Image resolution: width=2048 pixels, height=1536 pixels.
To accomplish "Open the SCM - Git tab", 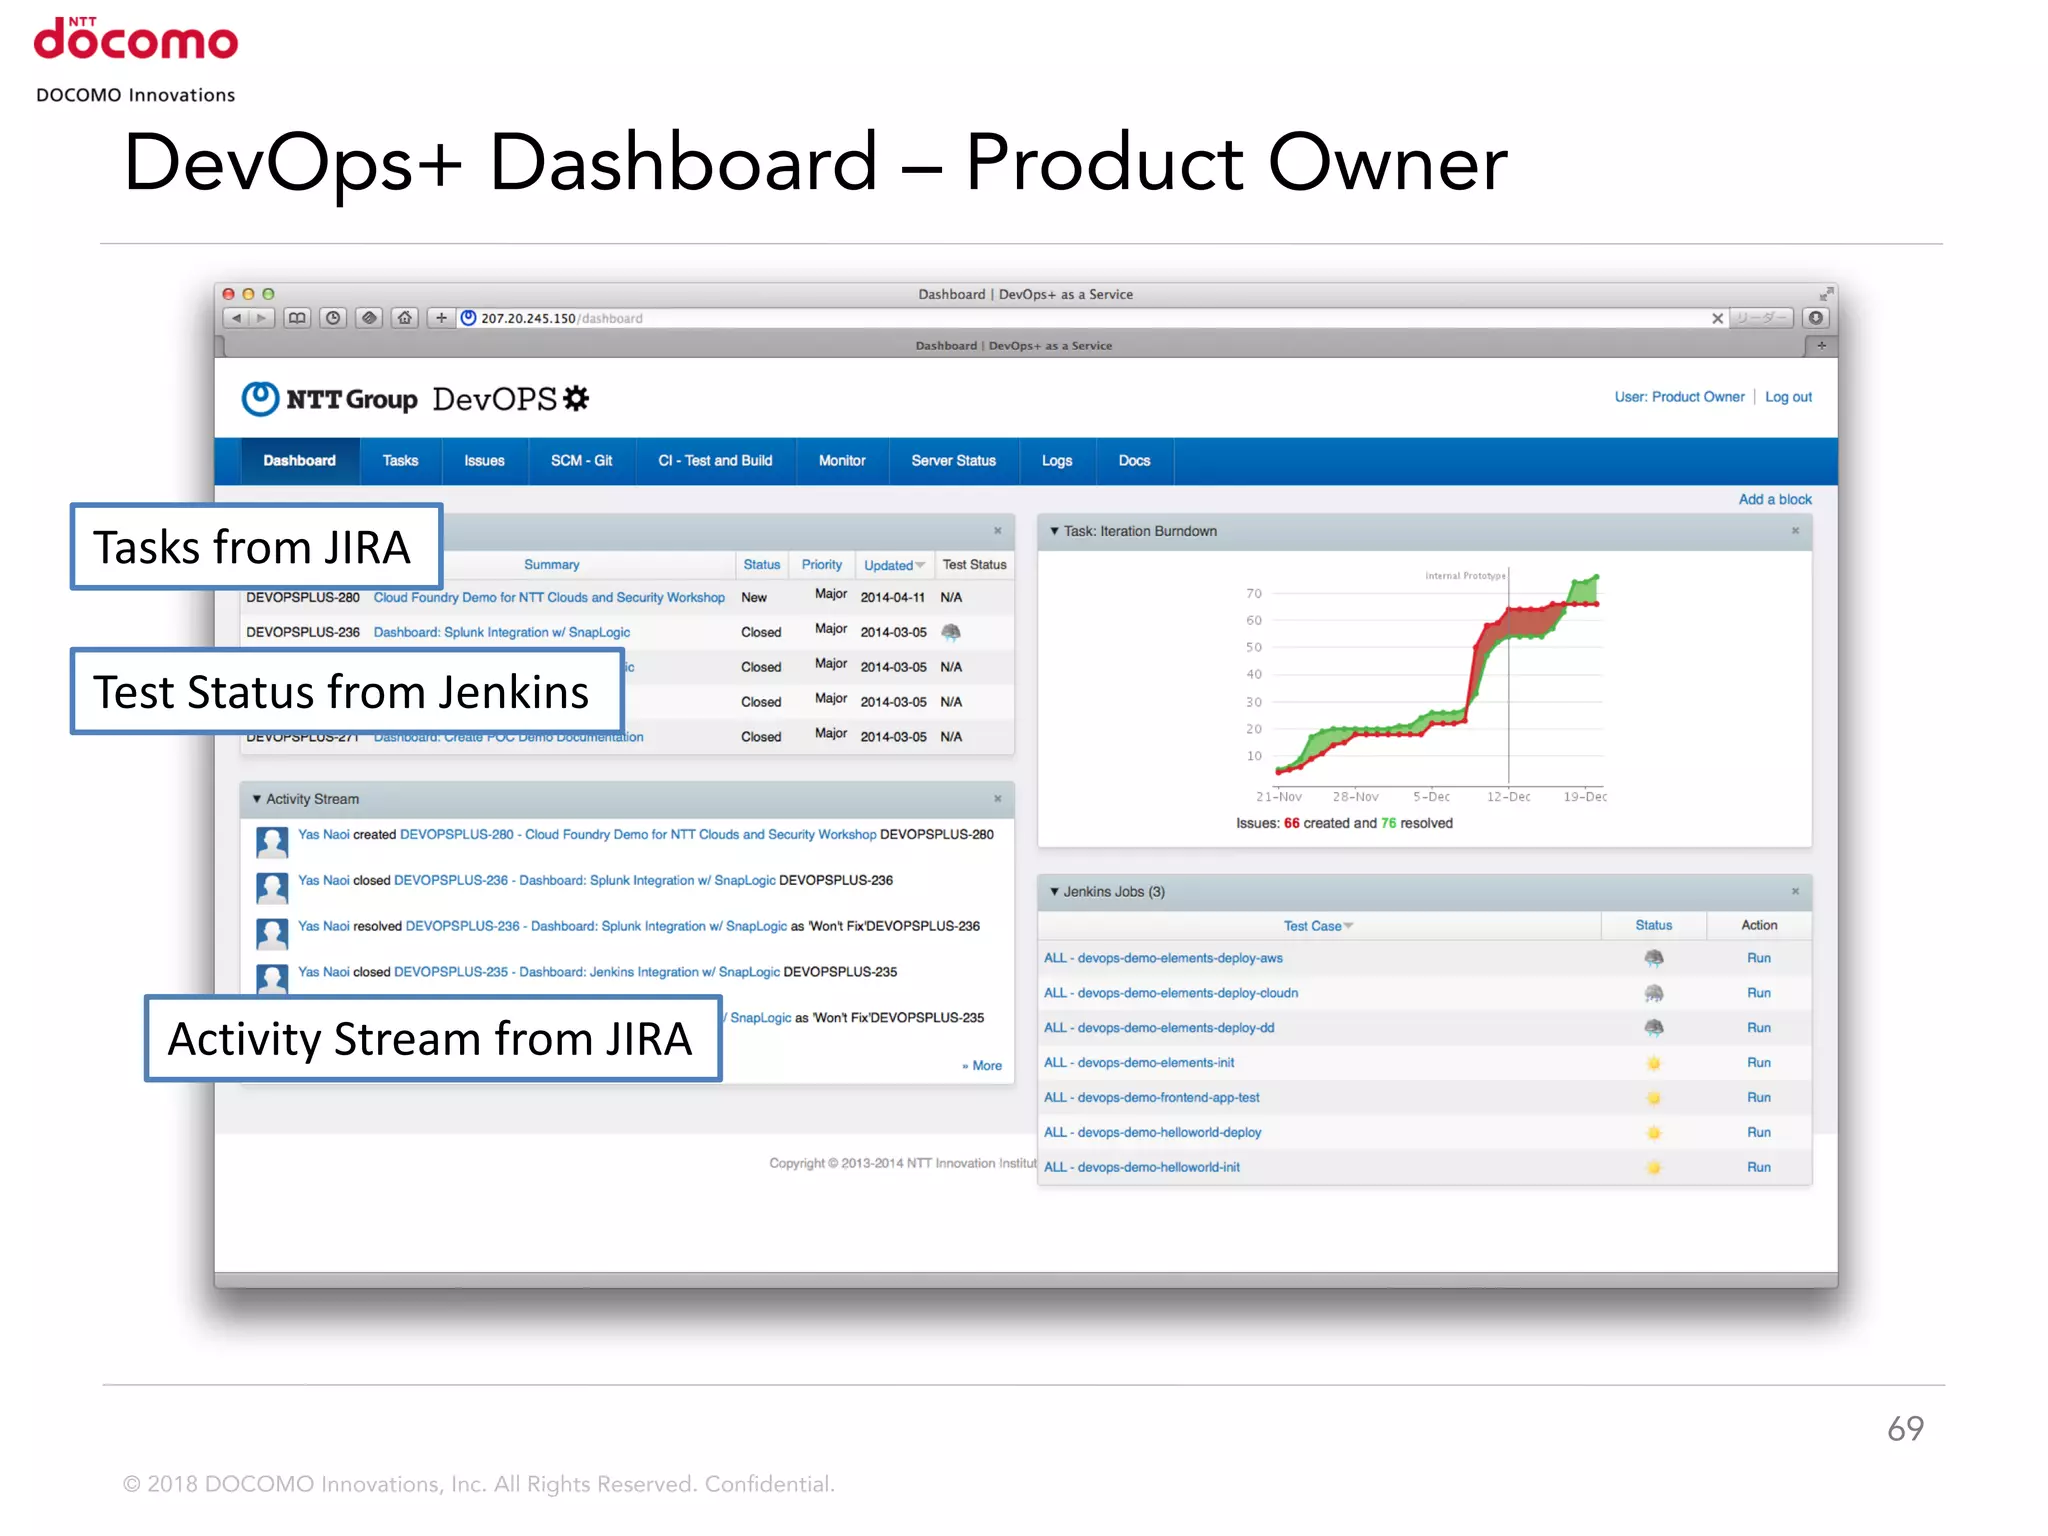I will click(581, 461).
